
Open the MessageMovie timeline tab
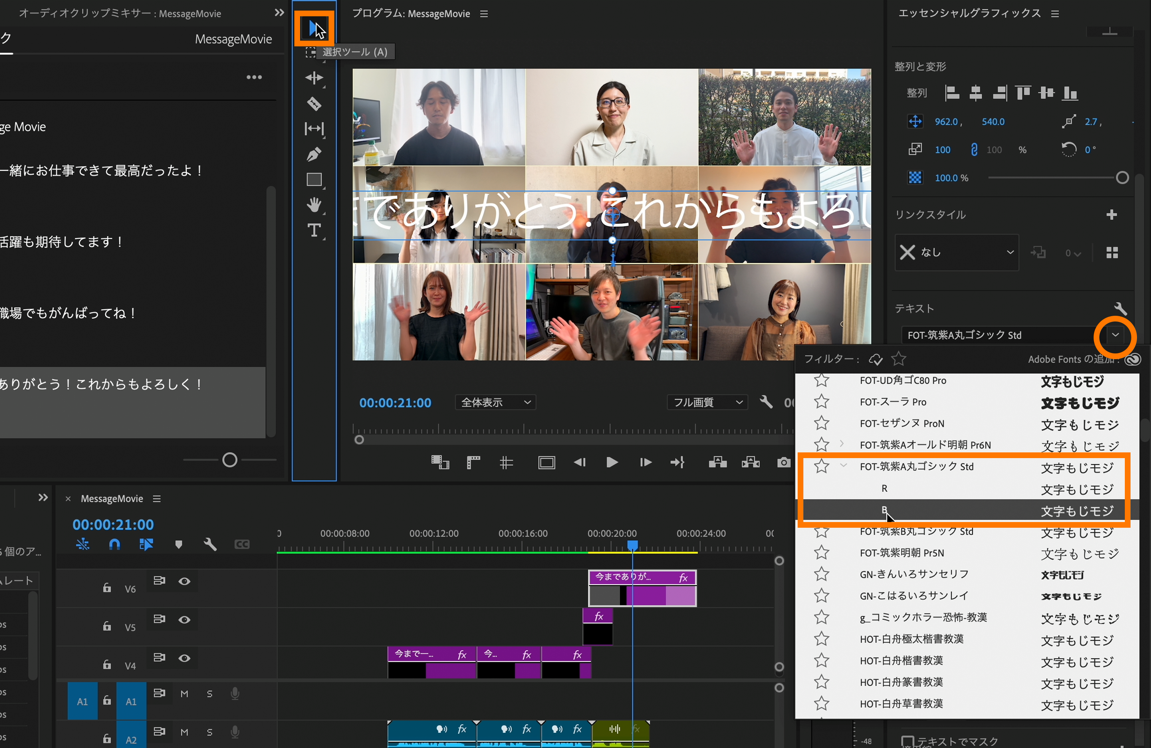click(x=112, y=498)
